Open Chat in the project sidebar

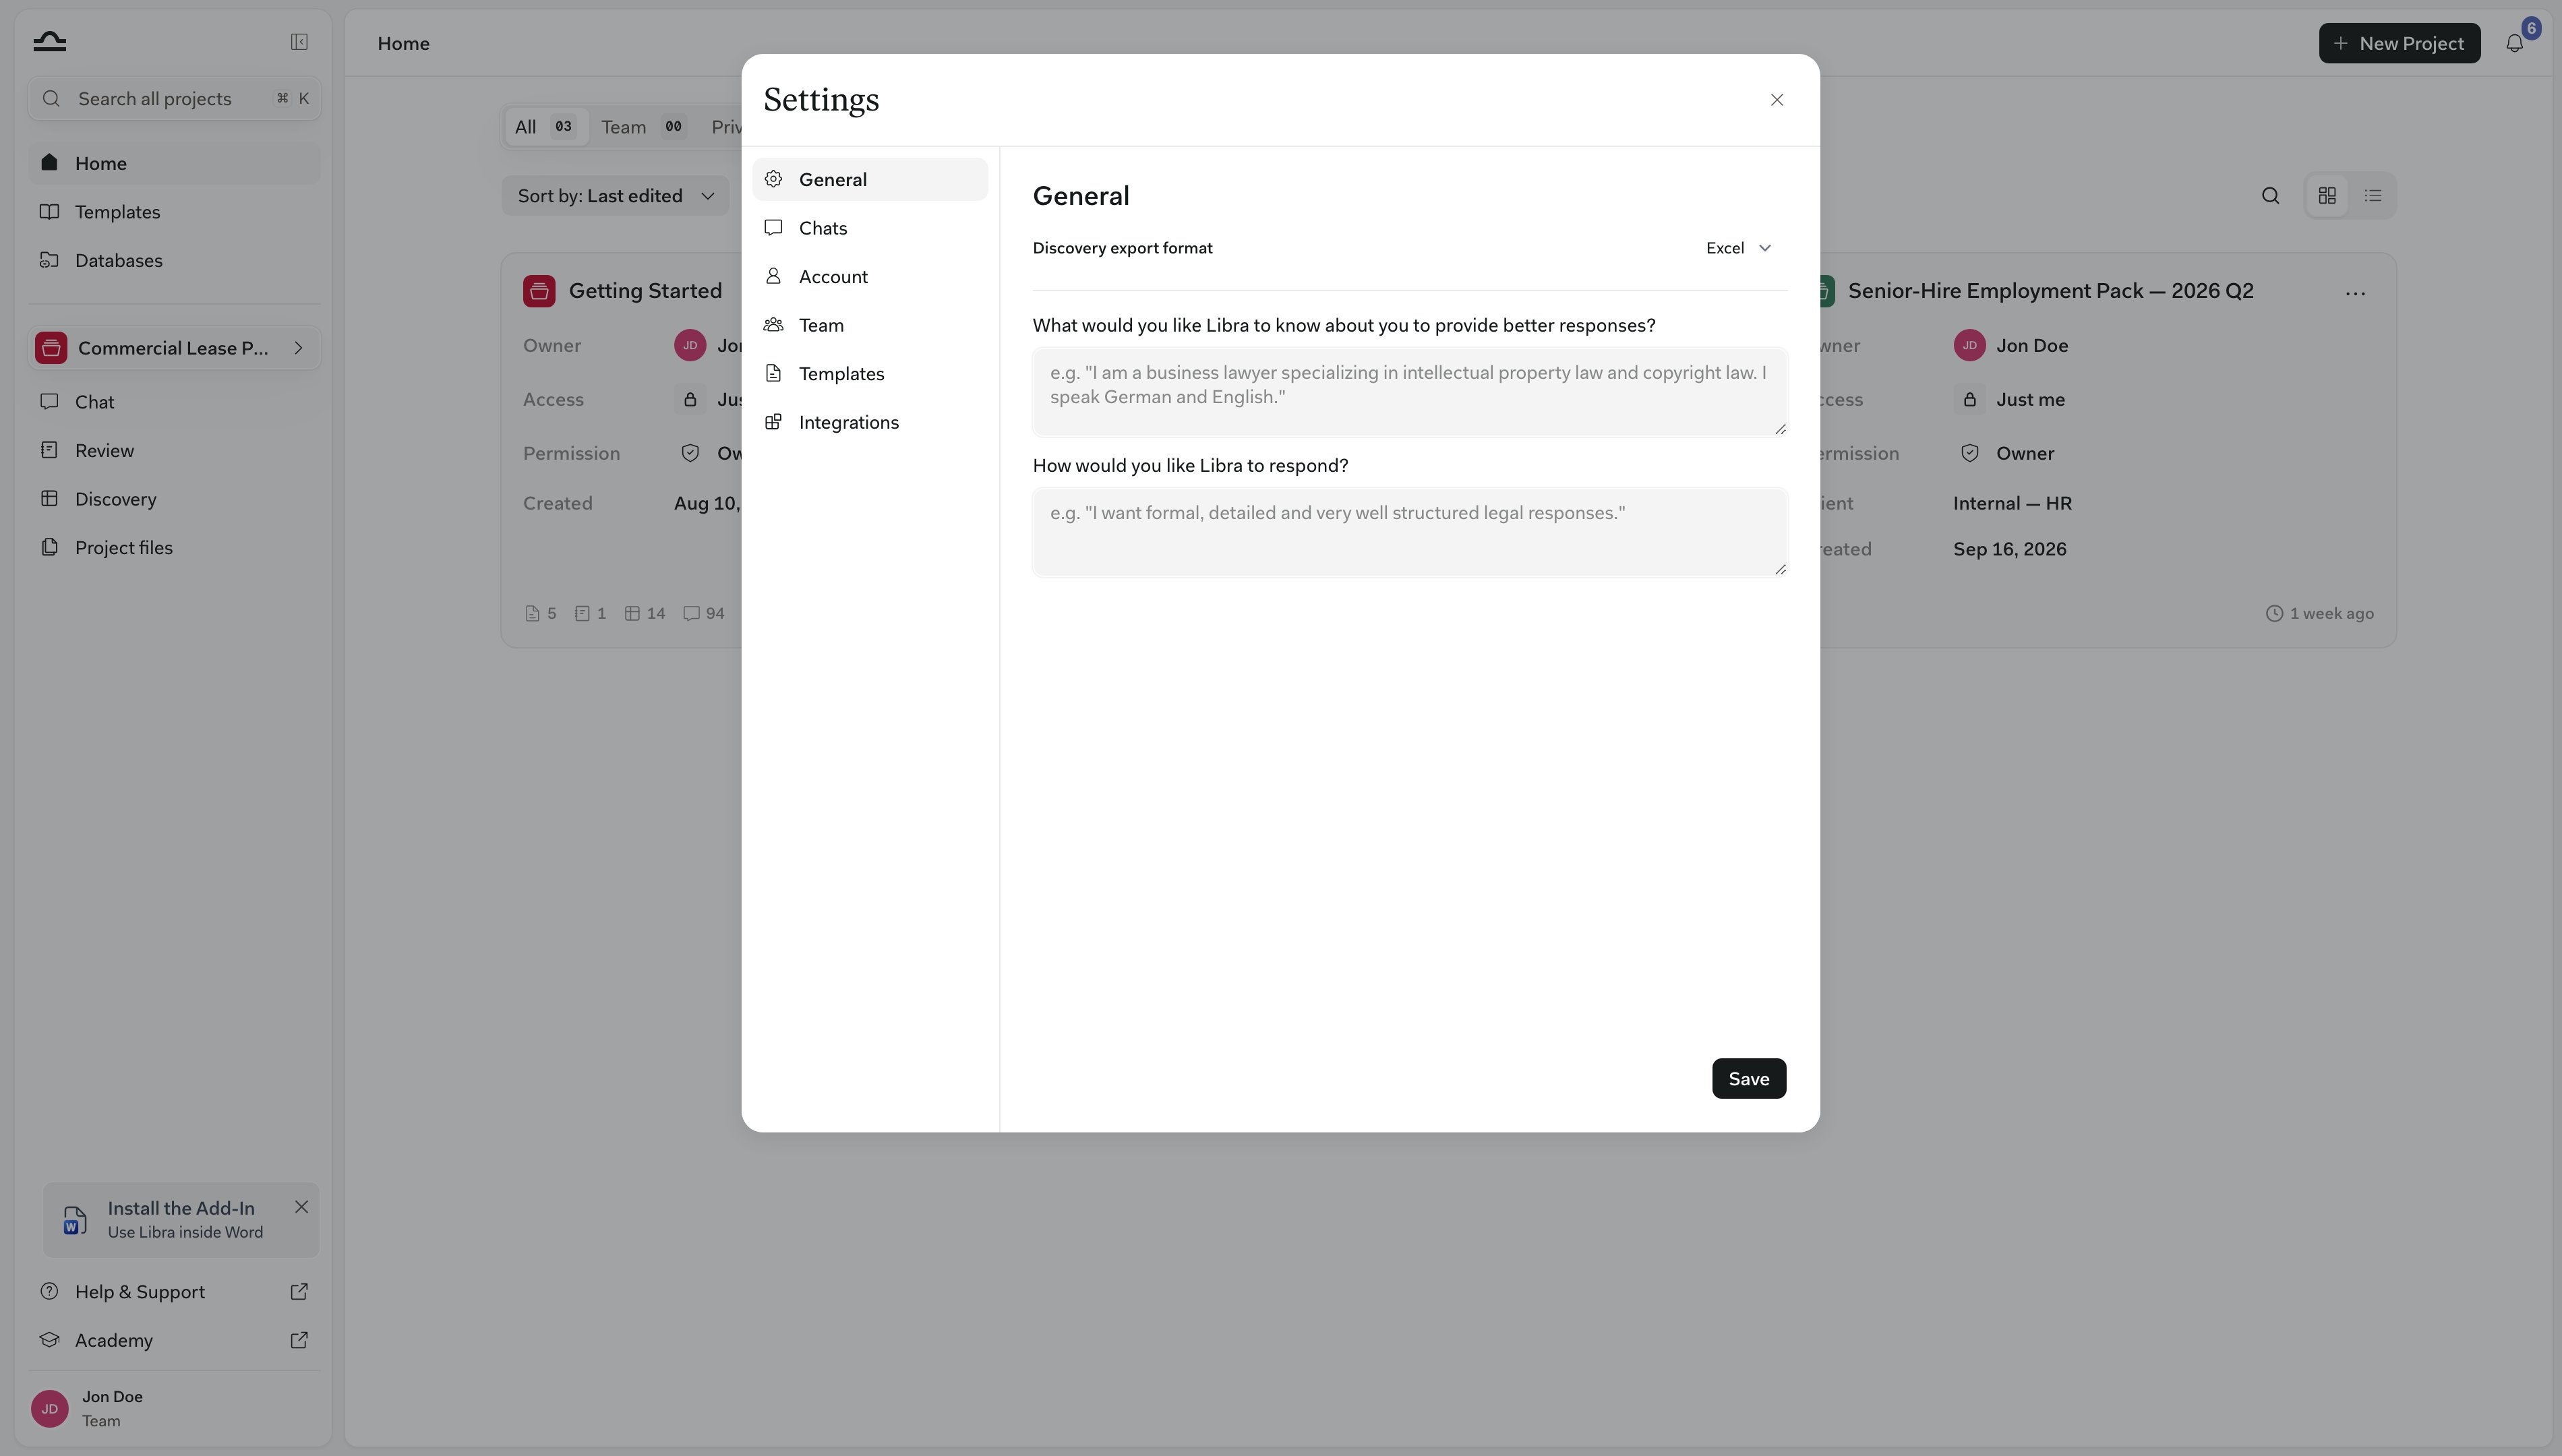click(x=174, y=402)
